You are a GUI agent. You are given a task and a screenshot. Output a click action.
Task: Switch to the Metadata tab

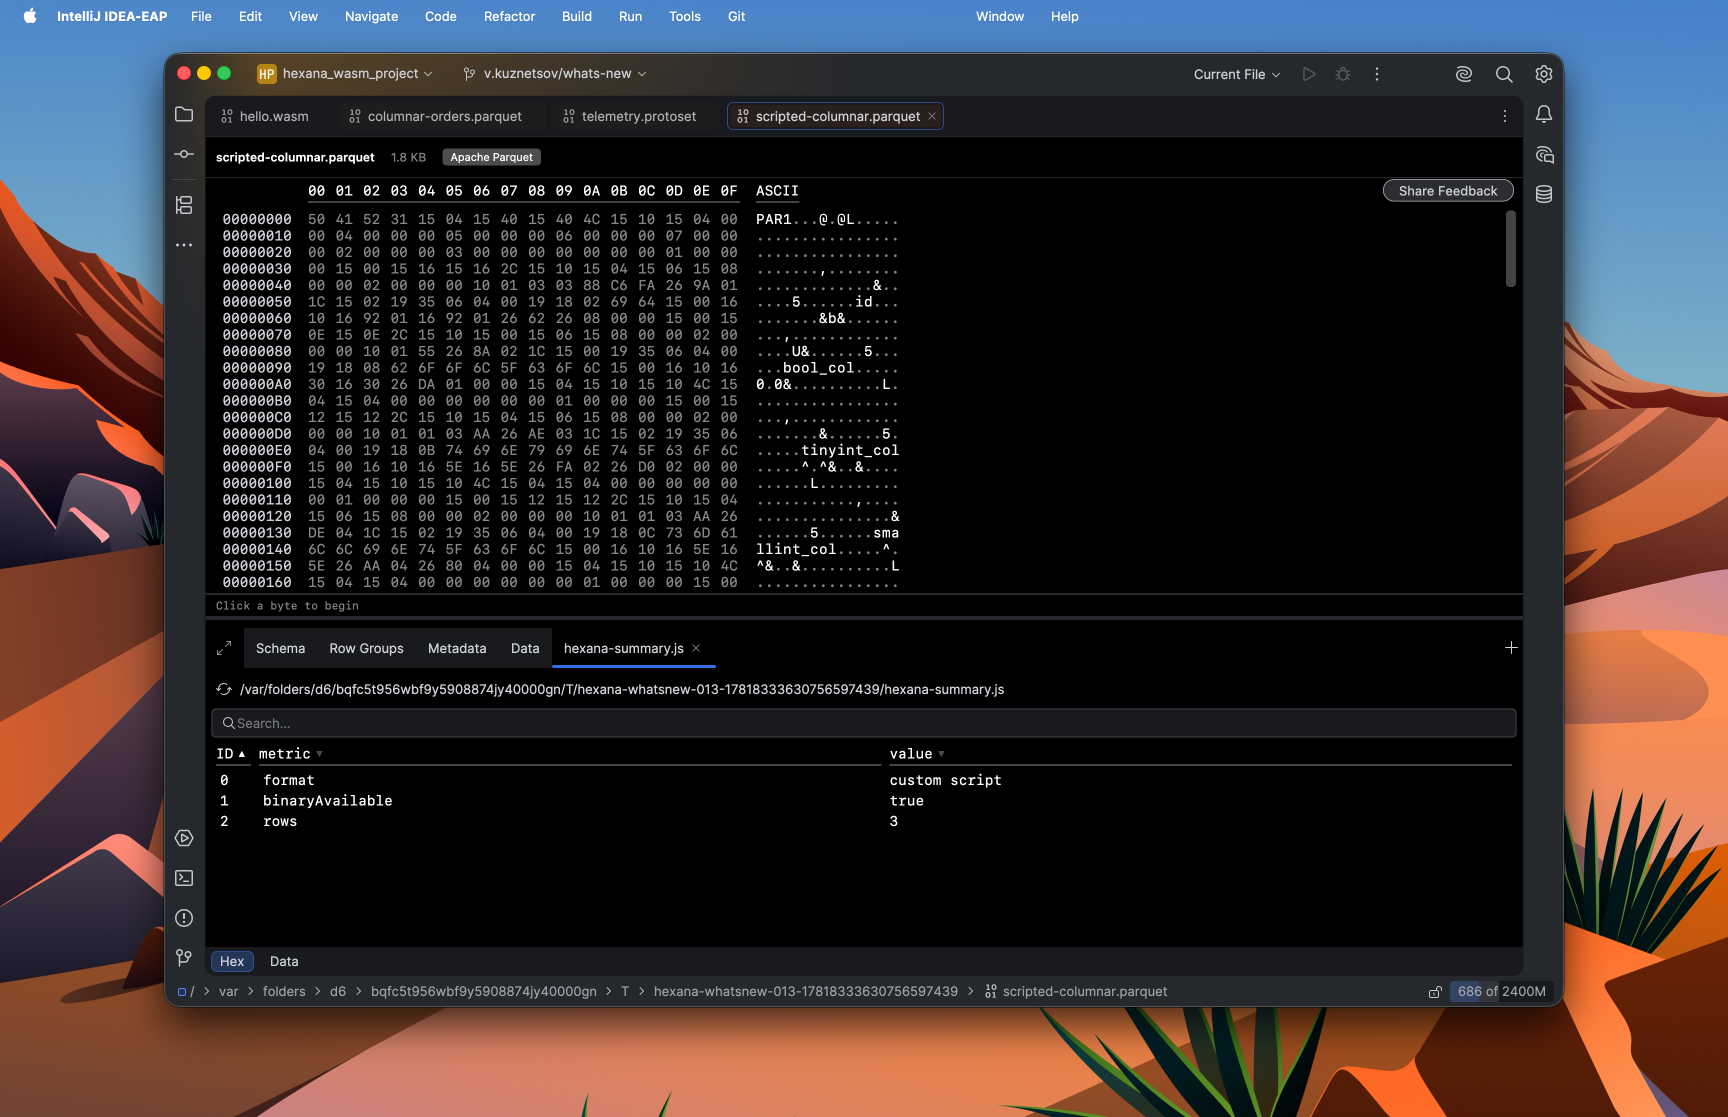[457, 648]
